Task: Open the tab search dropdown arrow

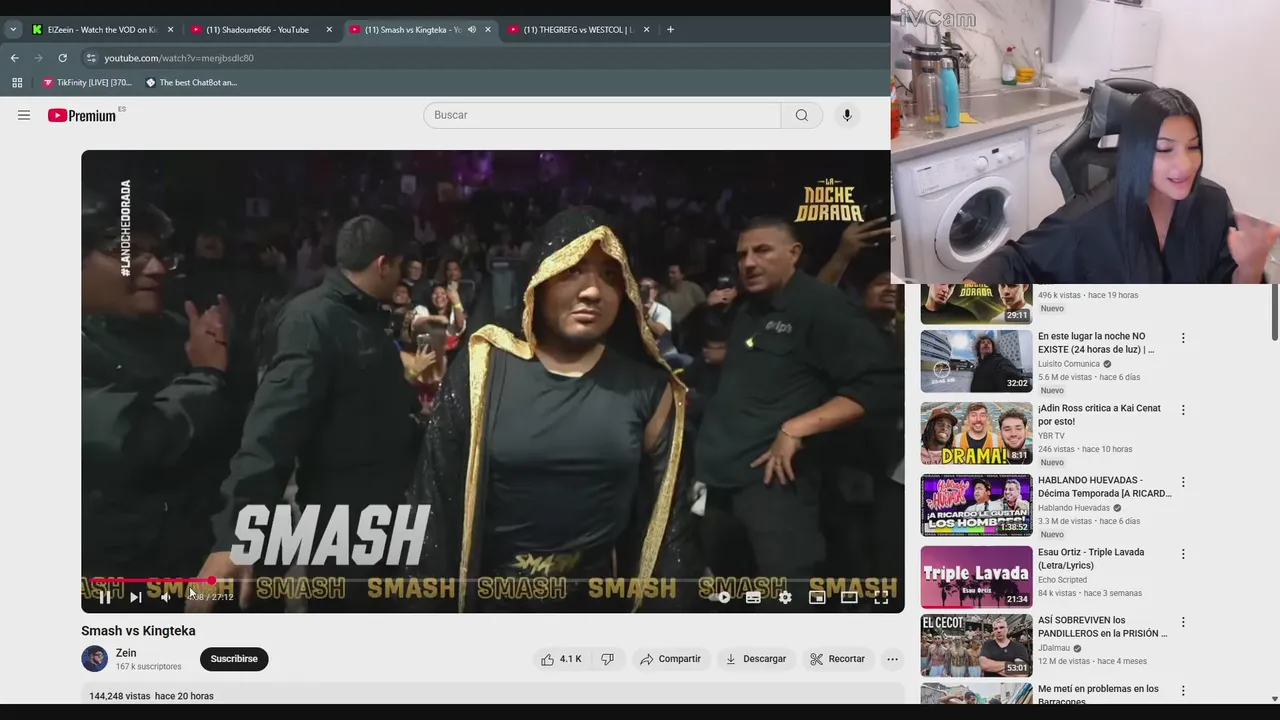Action: tap(13, 30)
